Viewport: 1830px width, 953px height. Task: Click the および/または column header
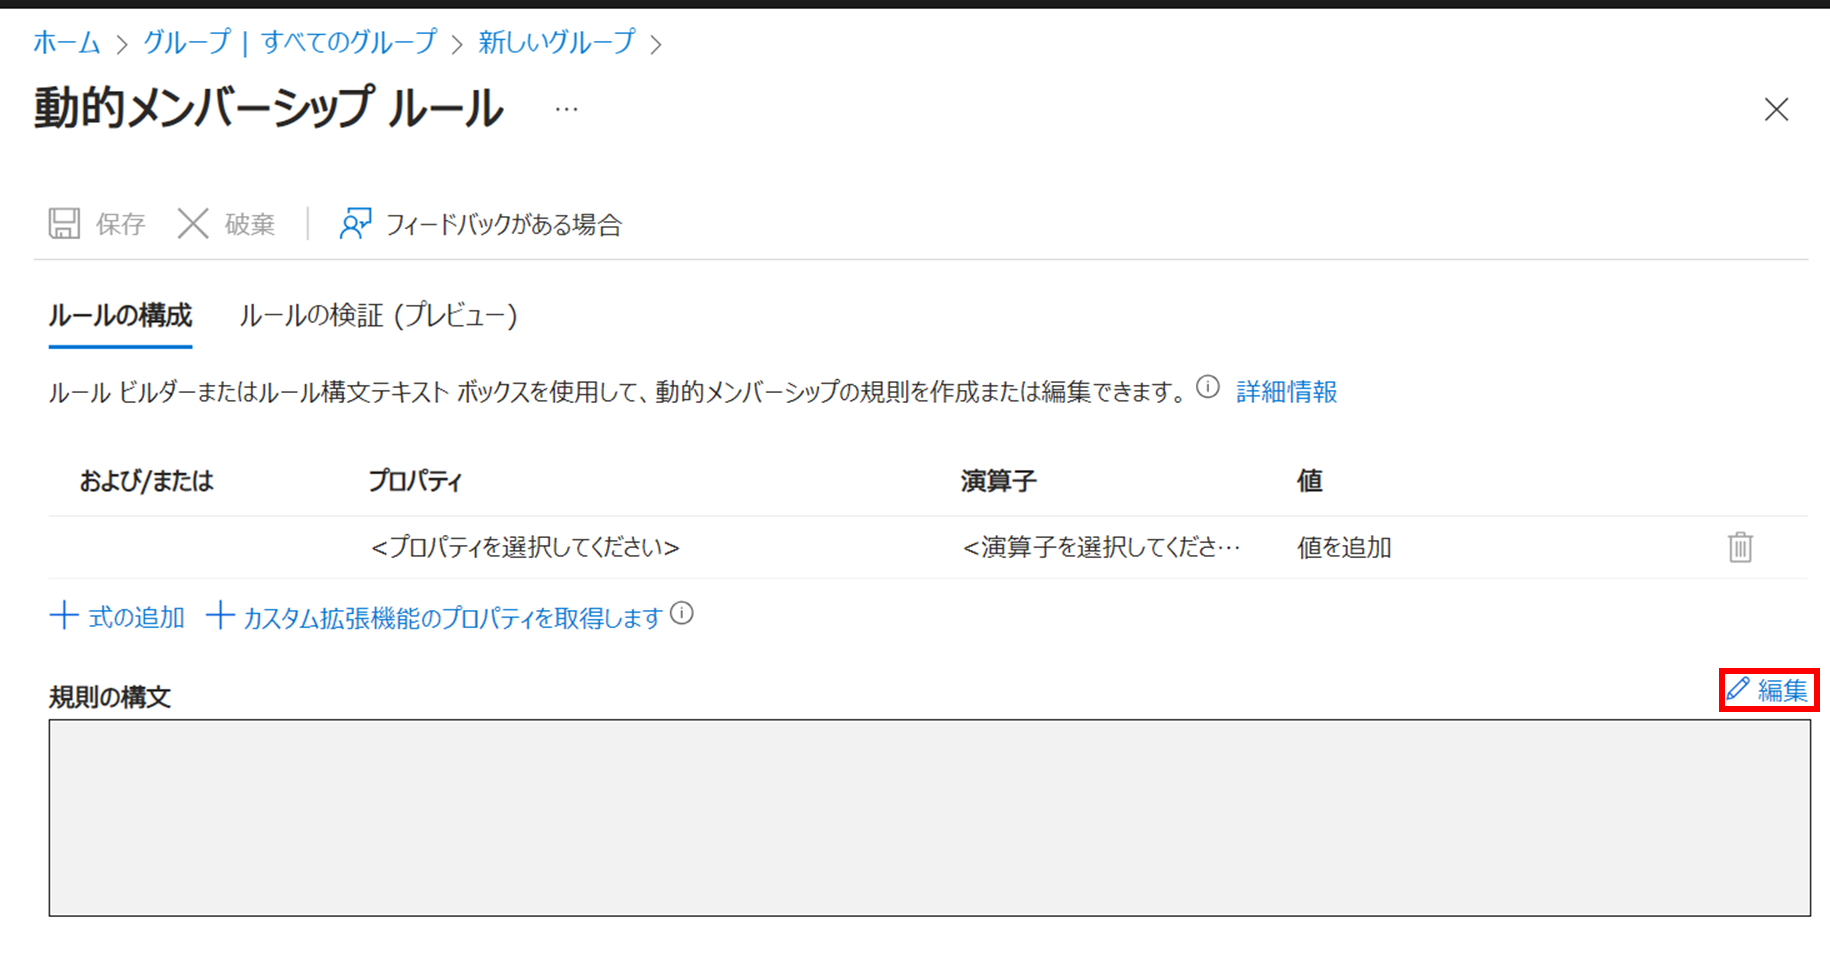point(147,481)
